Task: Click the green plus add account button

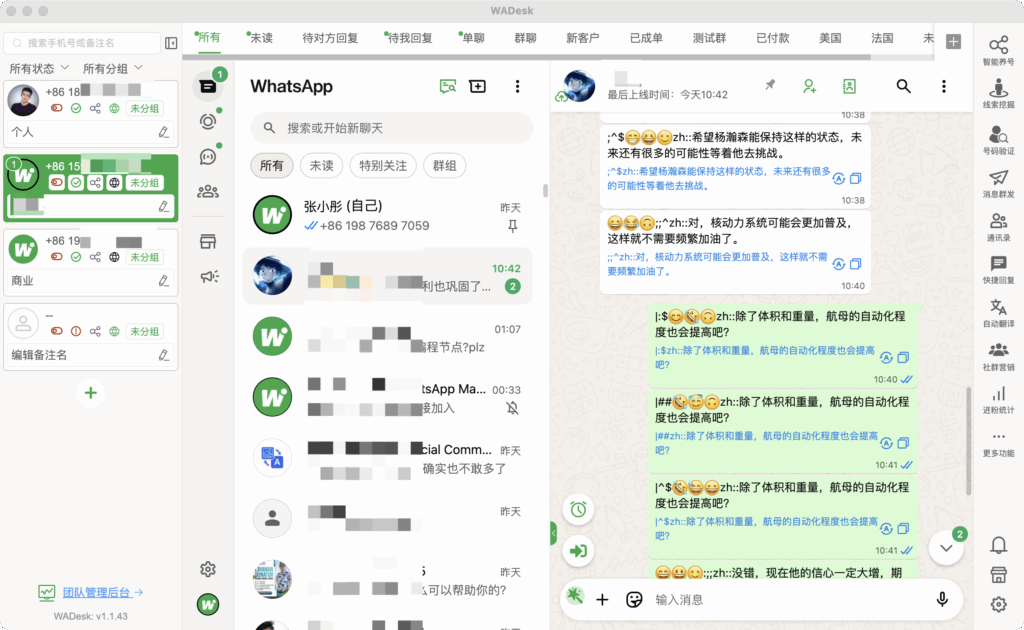Action: [x=90, y=393]
